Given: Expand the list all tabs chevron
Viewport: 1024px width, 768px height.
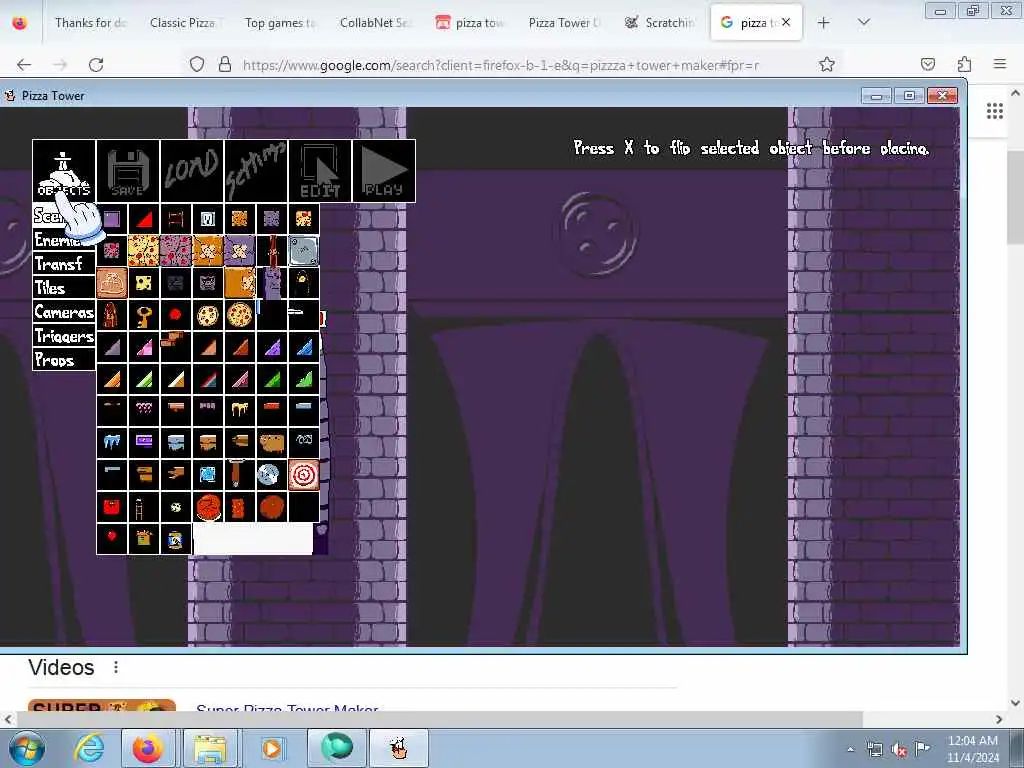Looking at the screenshot, I should coord(863,23).
